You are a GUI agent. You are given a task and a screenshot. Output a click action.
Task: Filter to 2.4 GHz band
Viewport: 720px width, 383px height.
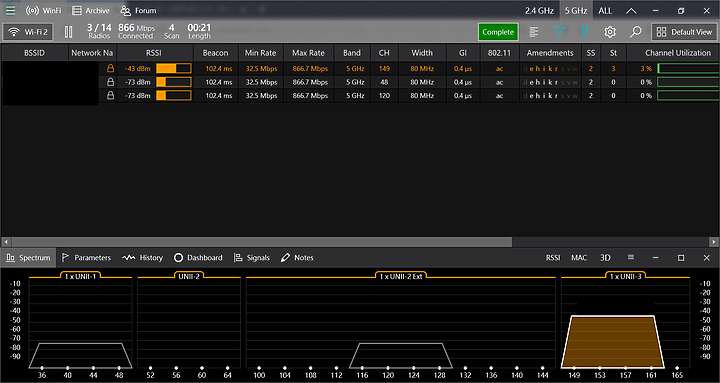click(x=539, y=10)
